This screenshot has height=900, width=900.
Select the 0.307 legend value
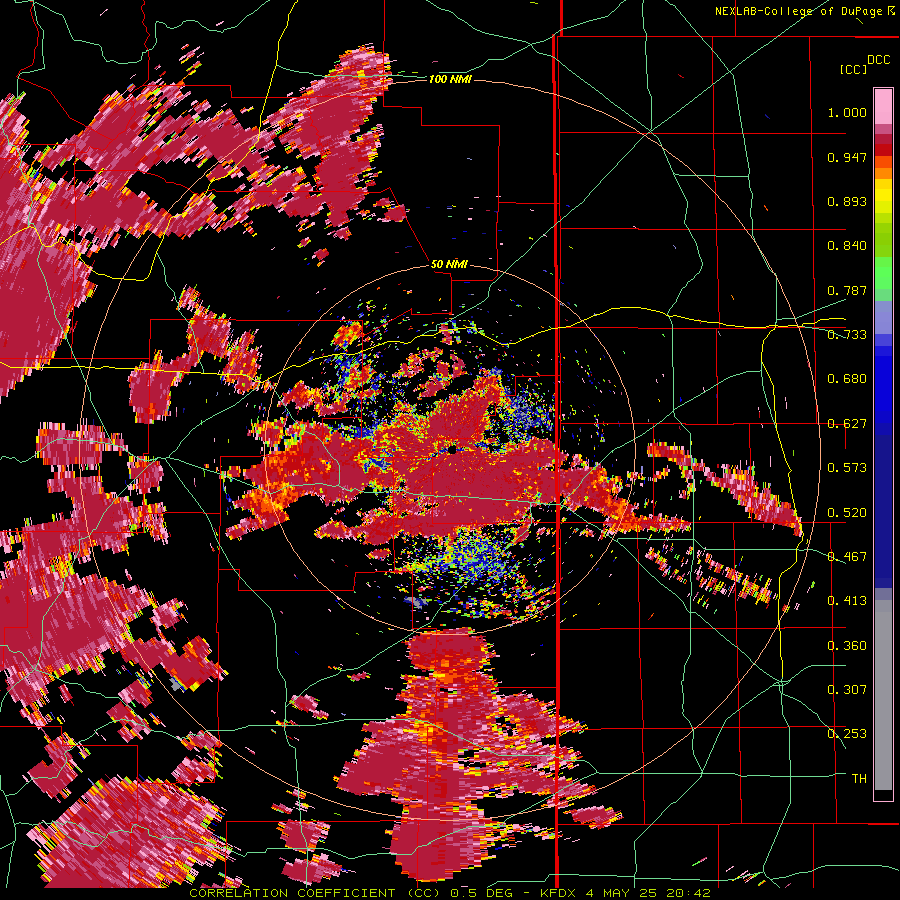tap(847, 690)
